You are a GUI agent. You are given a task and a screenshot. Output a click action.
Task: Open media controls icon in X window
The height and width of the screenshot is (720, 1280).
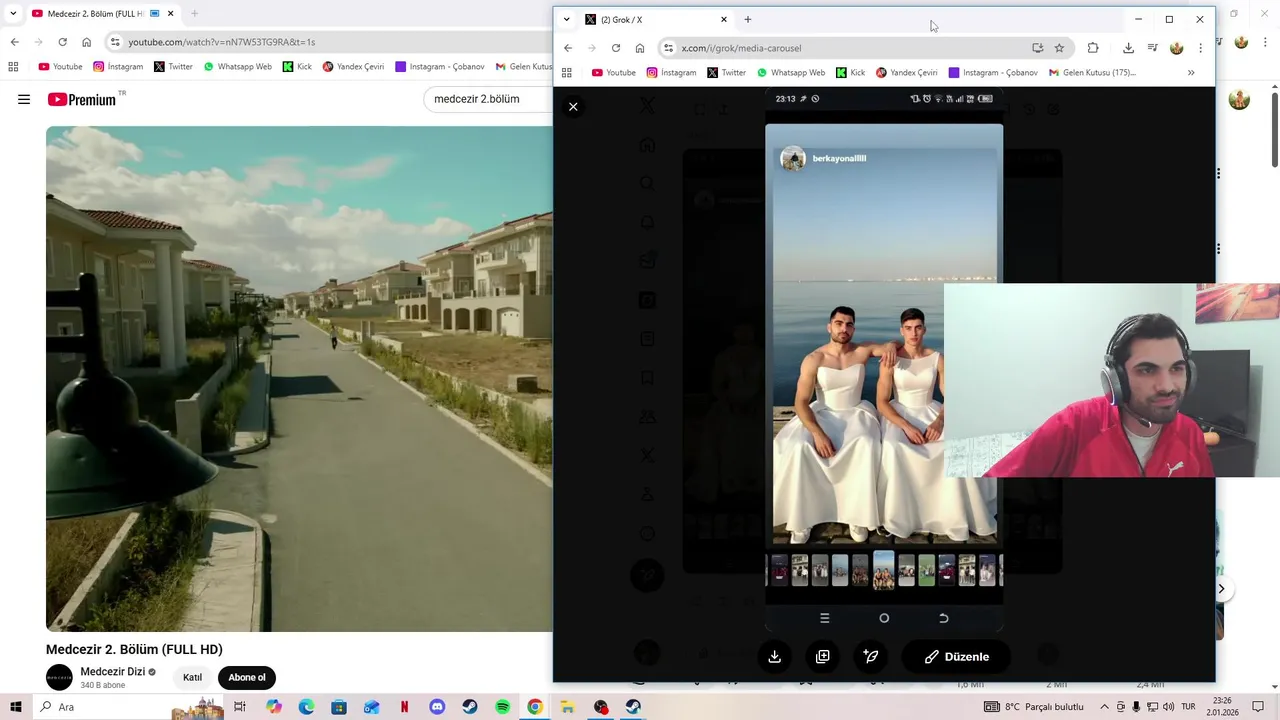pos(1152,48)
